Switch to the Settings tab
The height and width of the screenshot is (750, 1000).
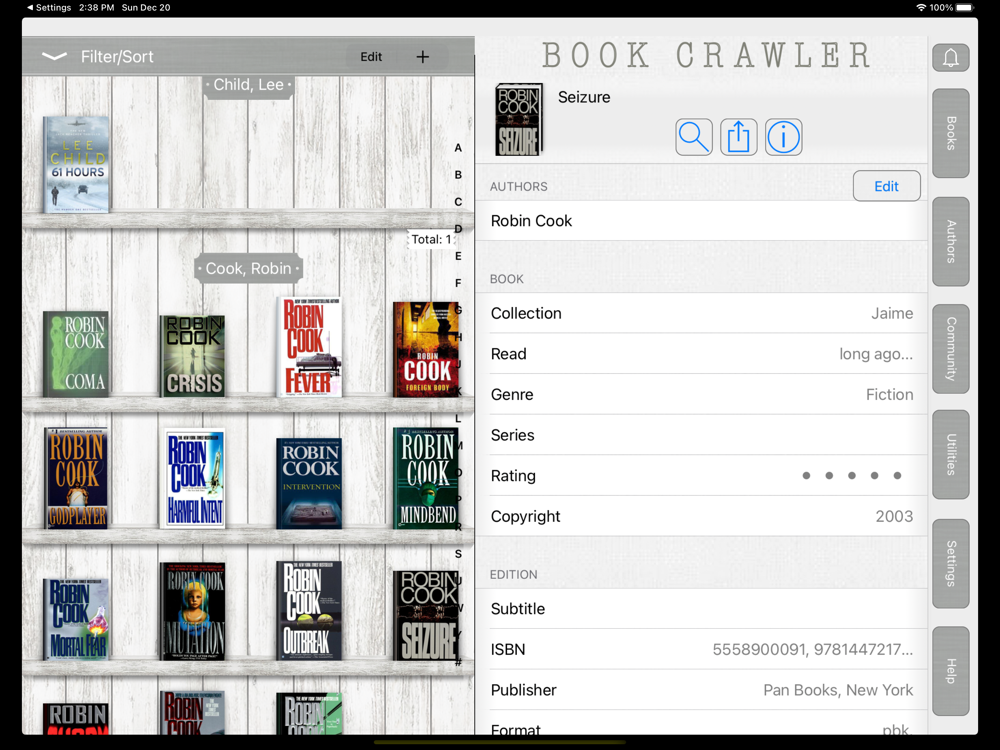click(950, 564)
